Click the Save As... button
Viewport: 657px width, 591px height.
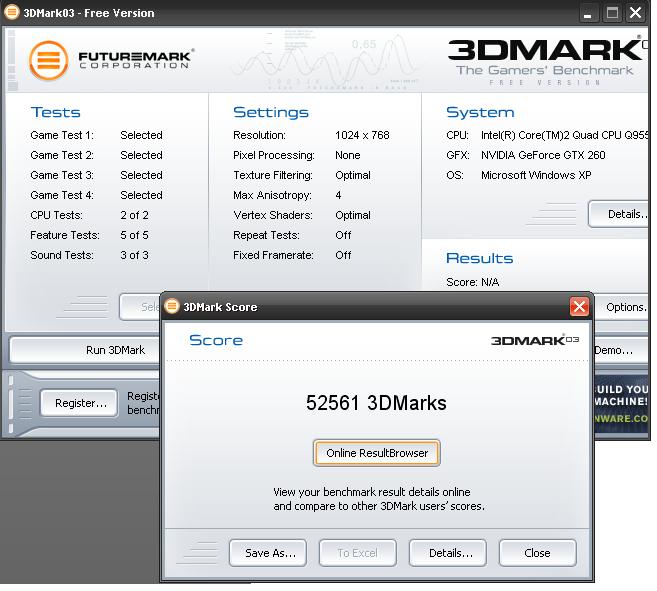(x=268, y=553)
